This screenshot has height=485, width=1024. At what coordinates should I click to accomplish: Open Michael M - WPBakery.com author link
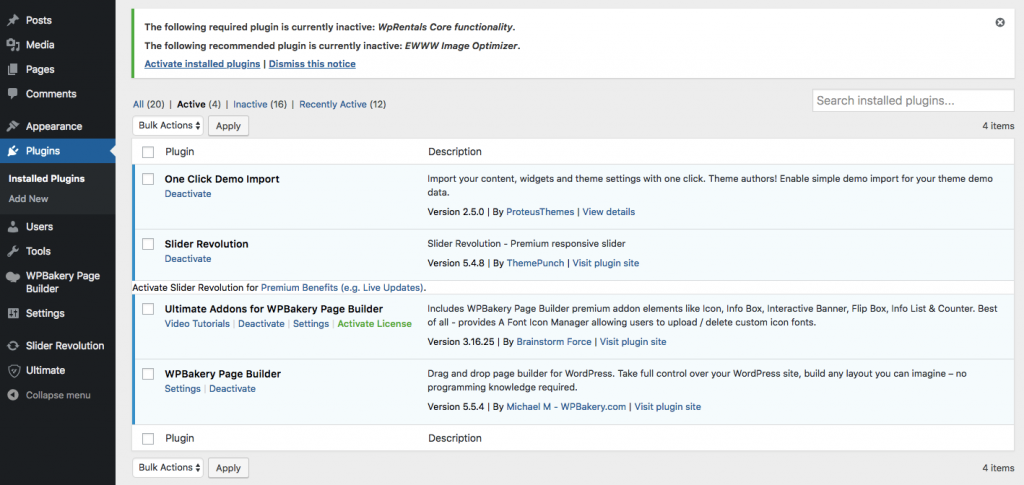click(567, 407)
